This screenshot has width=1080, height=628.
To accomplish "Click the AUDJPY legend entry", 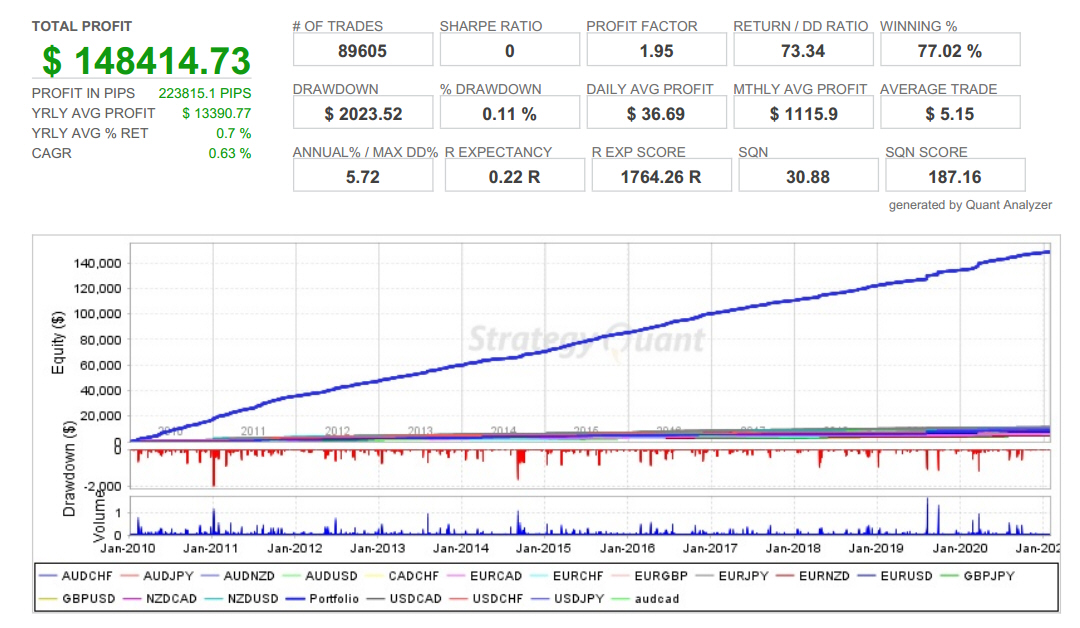I will pyautogui.click(x=157, y=576).
